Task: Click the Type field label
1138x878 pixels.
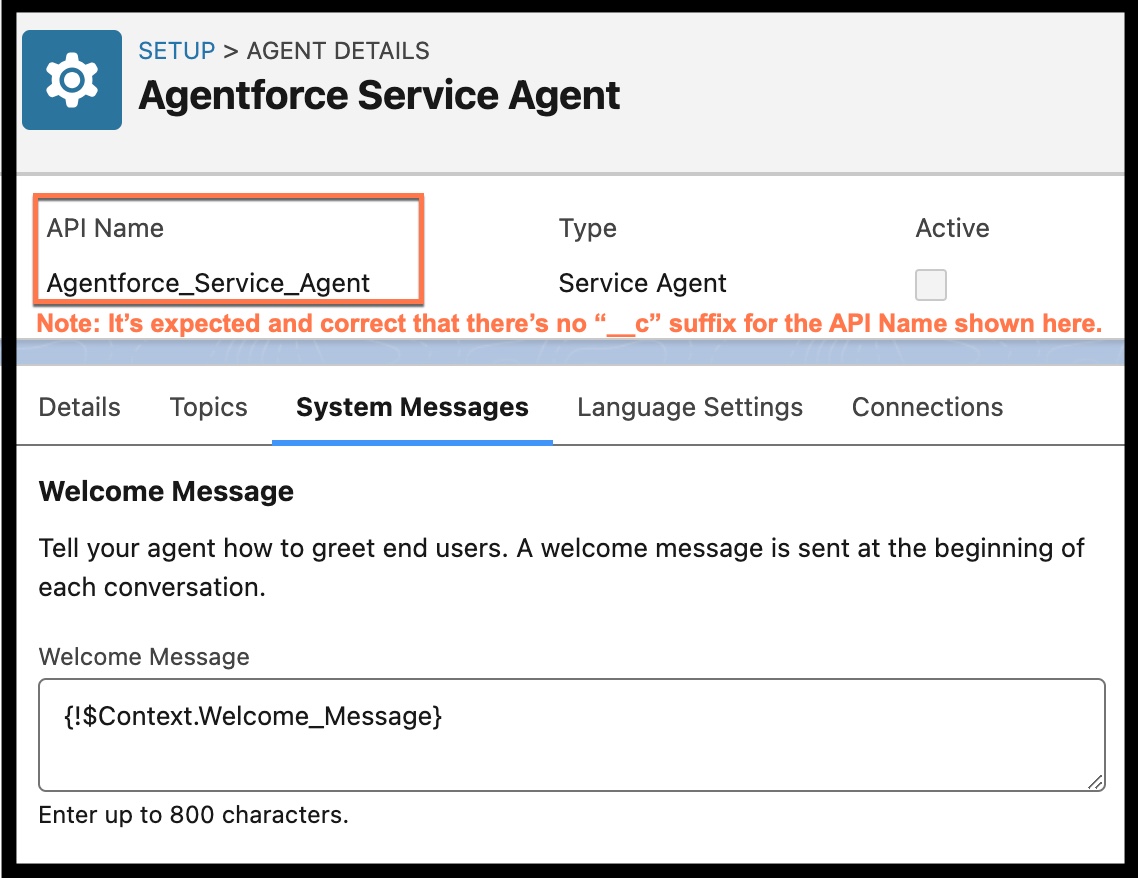Action: click(x=587, y=228)
